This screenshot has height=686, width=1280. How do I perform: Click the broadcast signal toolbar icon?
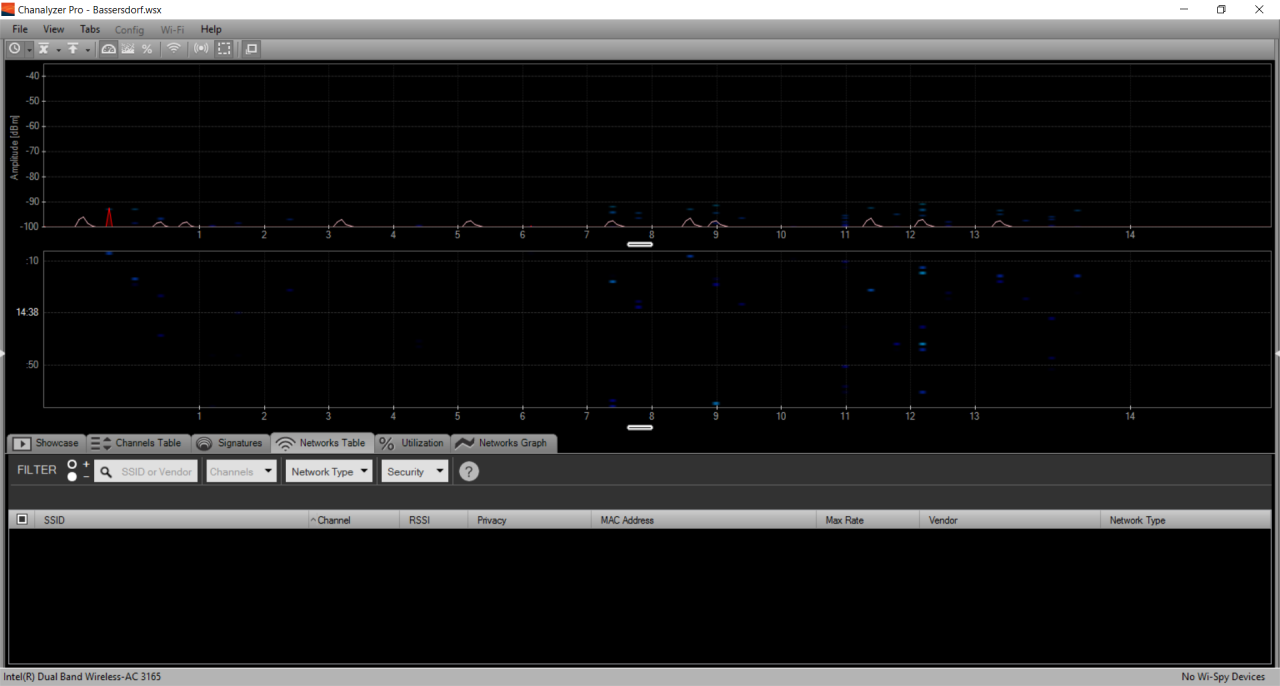click(x=202, y=48)
